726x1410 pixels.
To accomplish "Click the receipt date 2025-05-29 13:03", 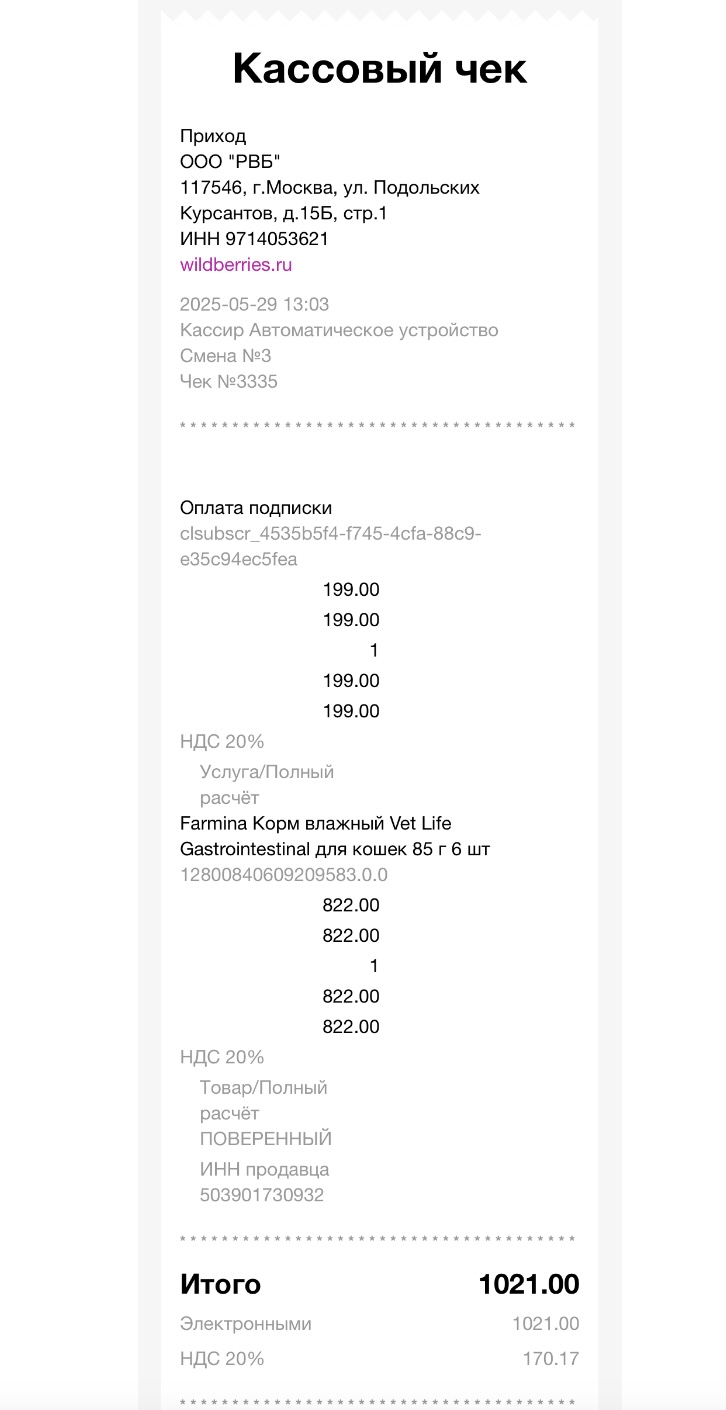I will coord(254,304).
